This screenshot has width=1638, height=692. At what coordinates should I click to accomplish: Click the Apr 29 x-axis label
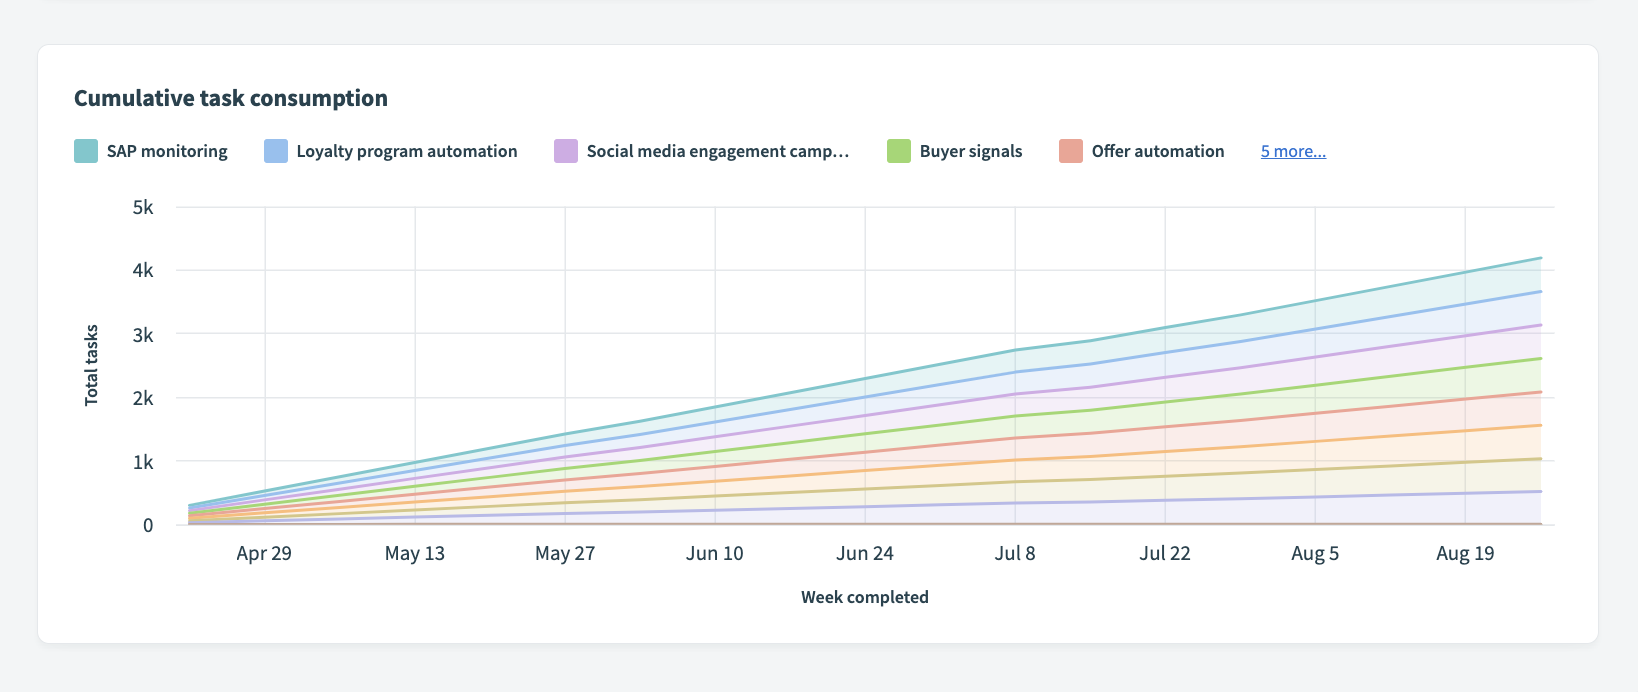[264, 553]
